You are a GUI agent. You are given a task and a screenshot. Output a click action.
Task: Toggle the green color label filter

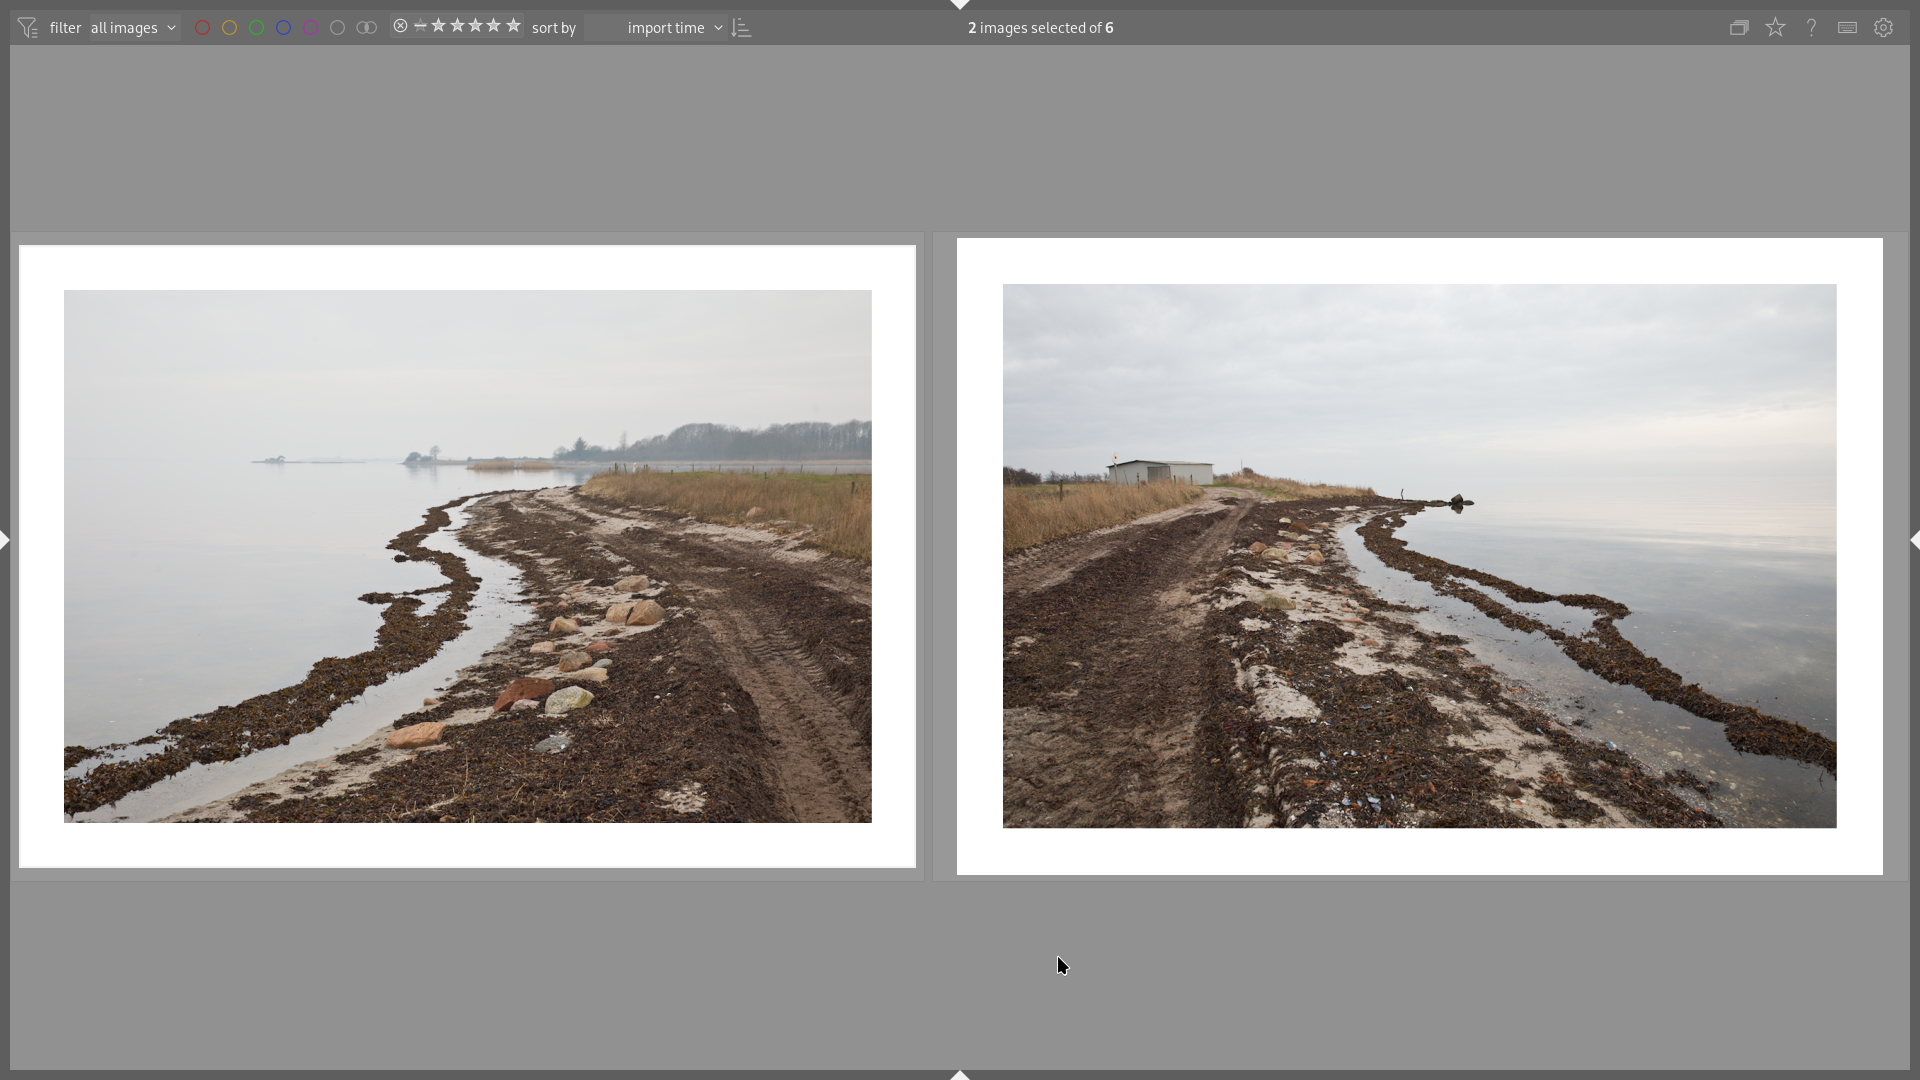point(257,28)
